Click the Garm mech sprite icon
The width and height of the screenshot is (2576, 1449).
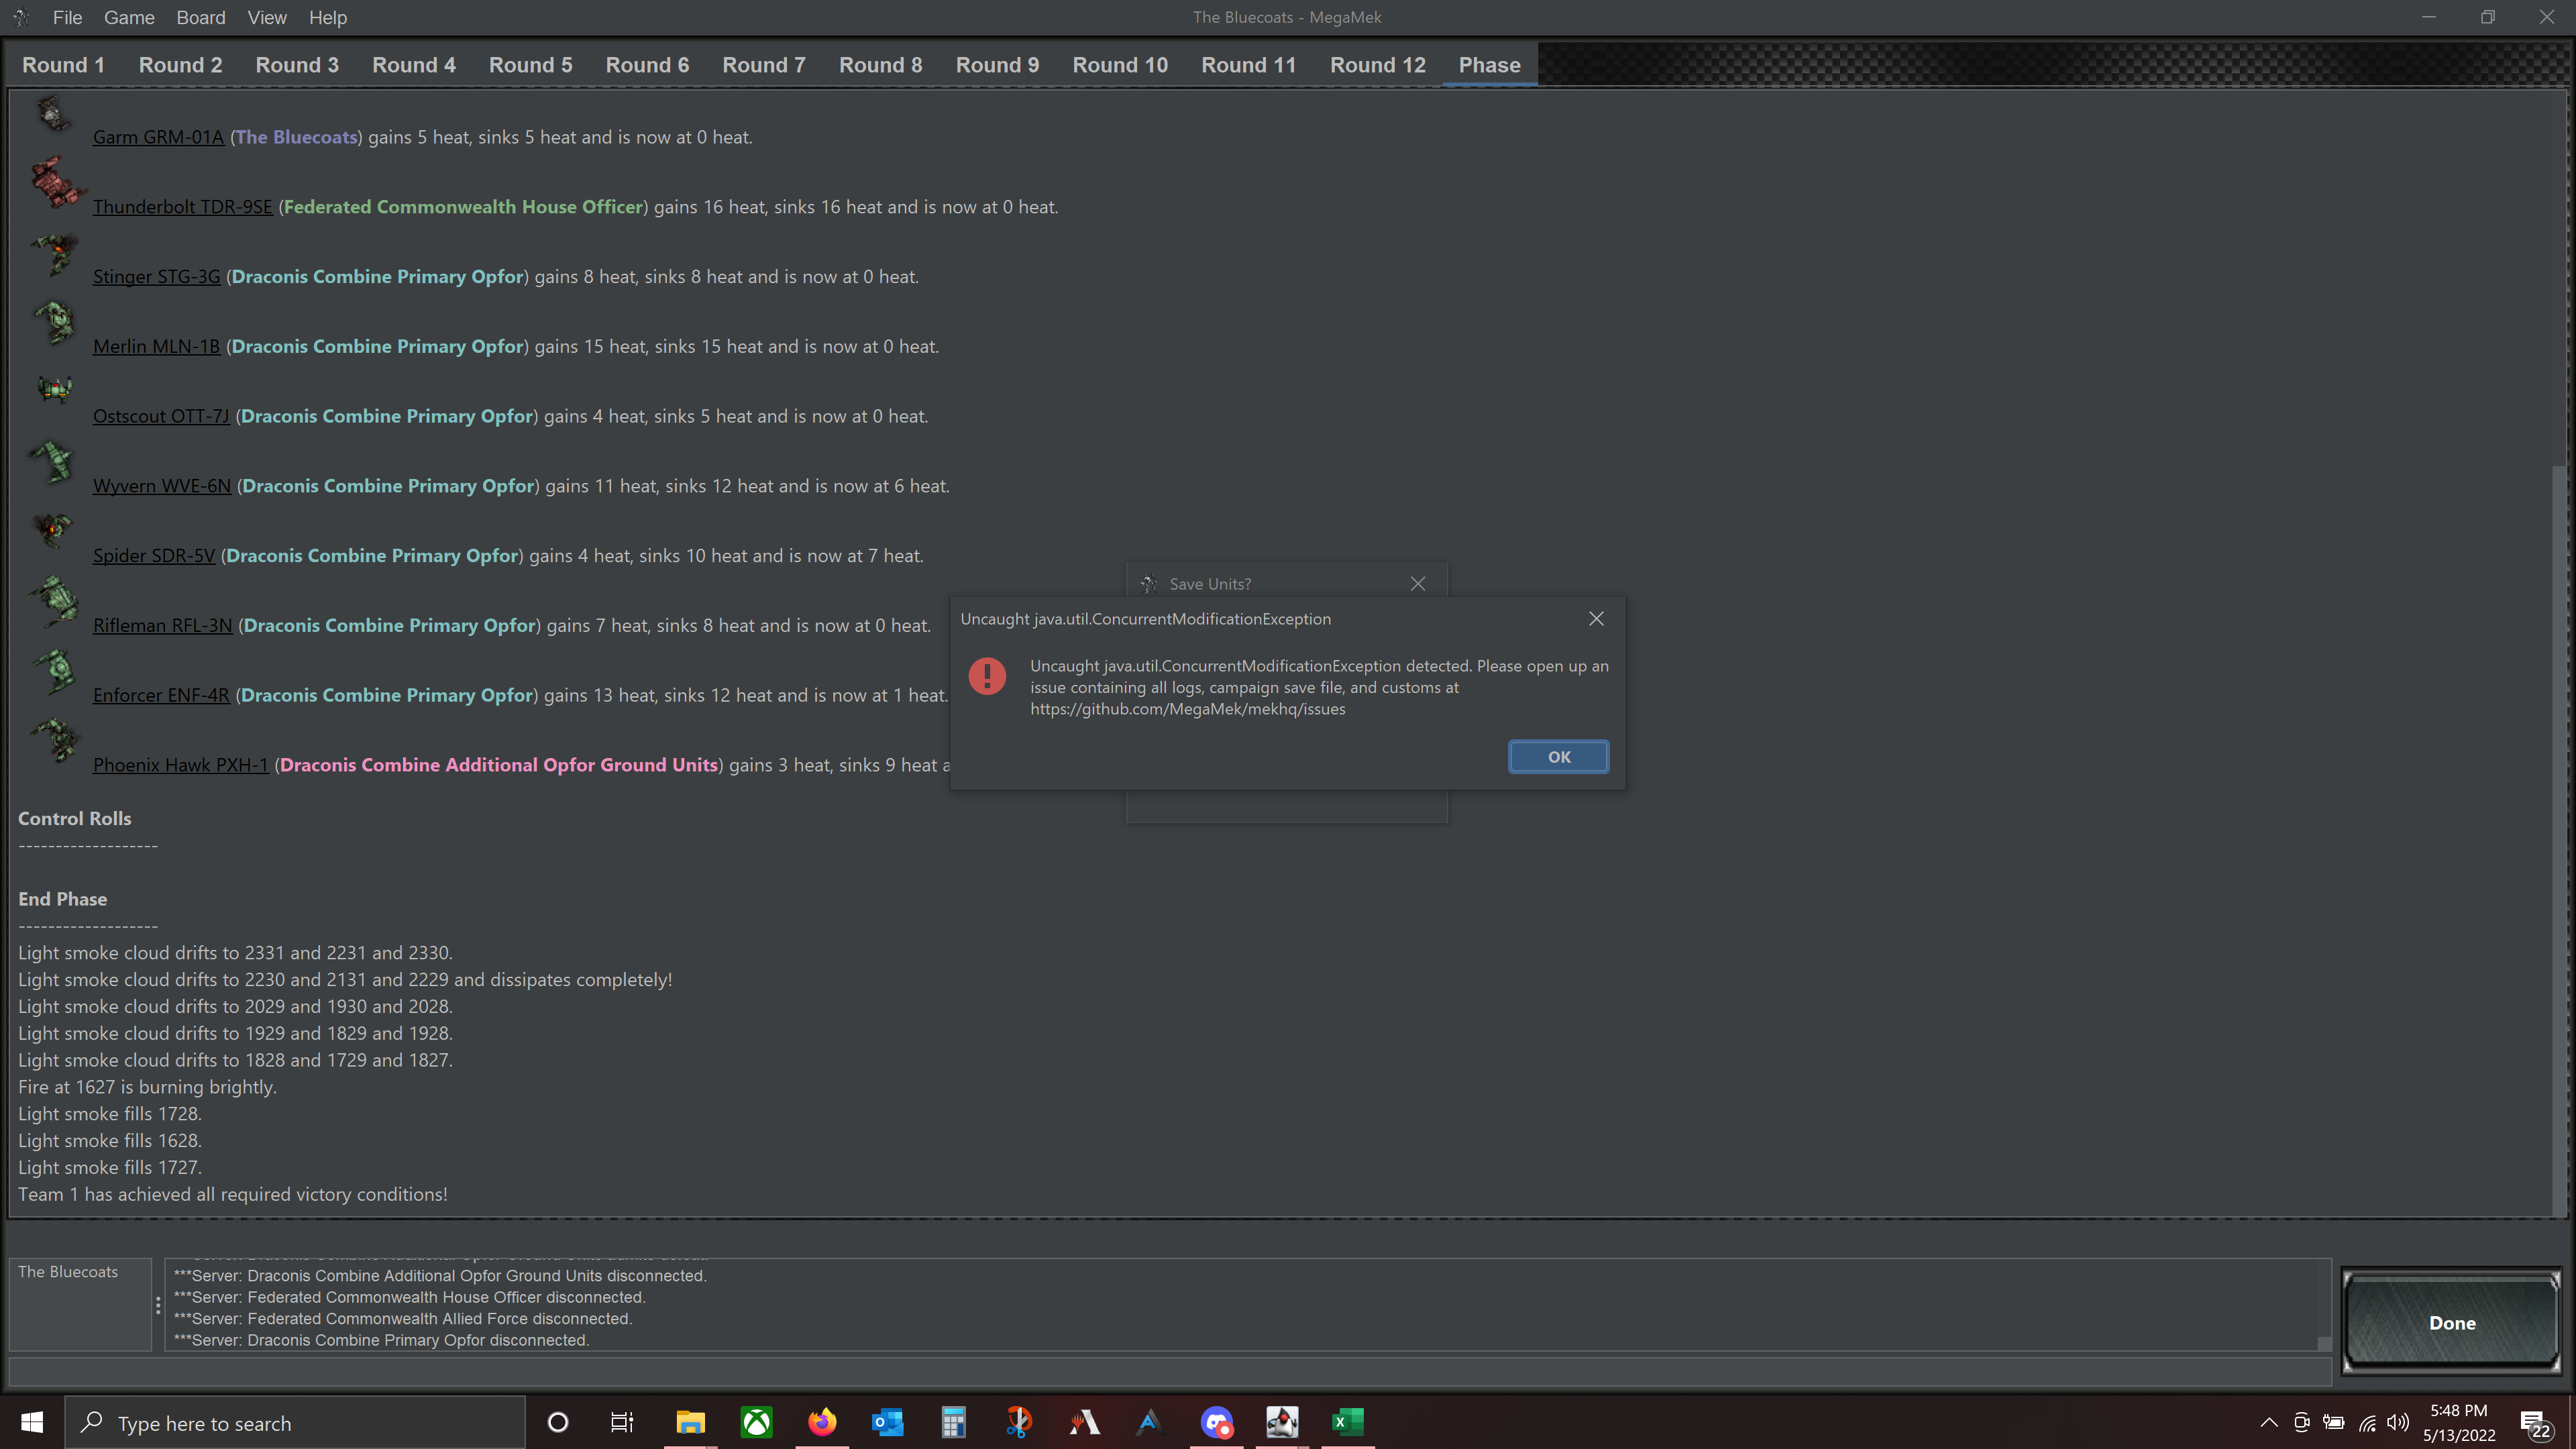[x=53, y=113]
